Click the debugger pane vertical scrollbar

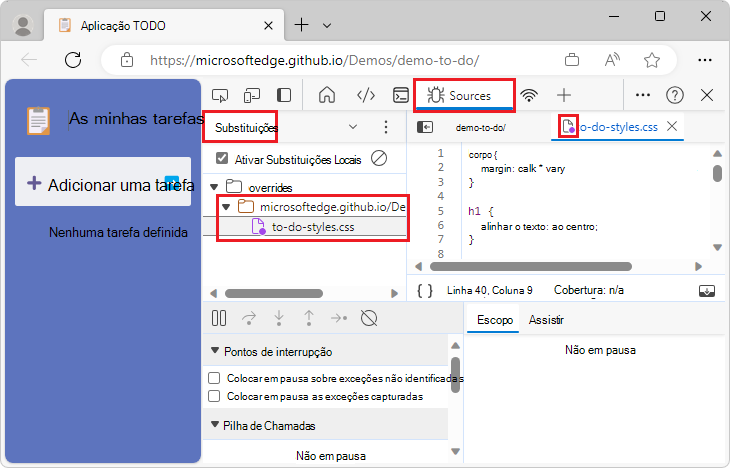click(455, 375)
